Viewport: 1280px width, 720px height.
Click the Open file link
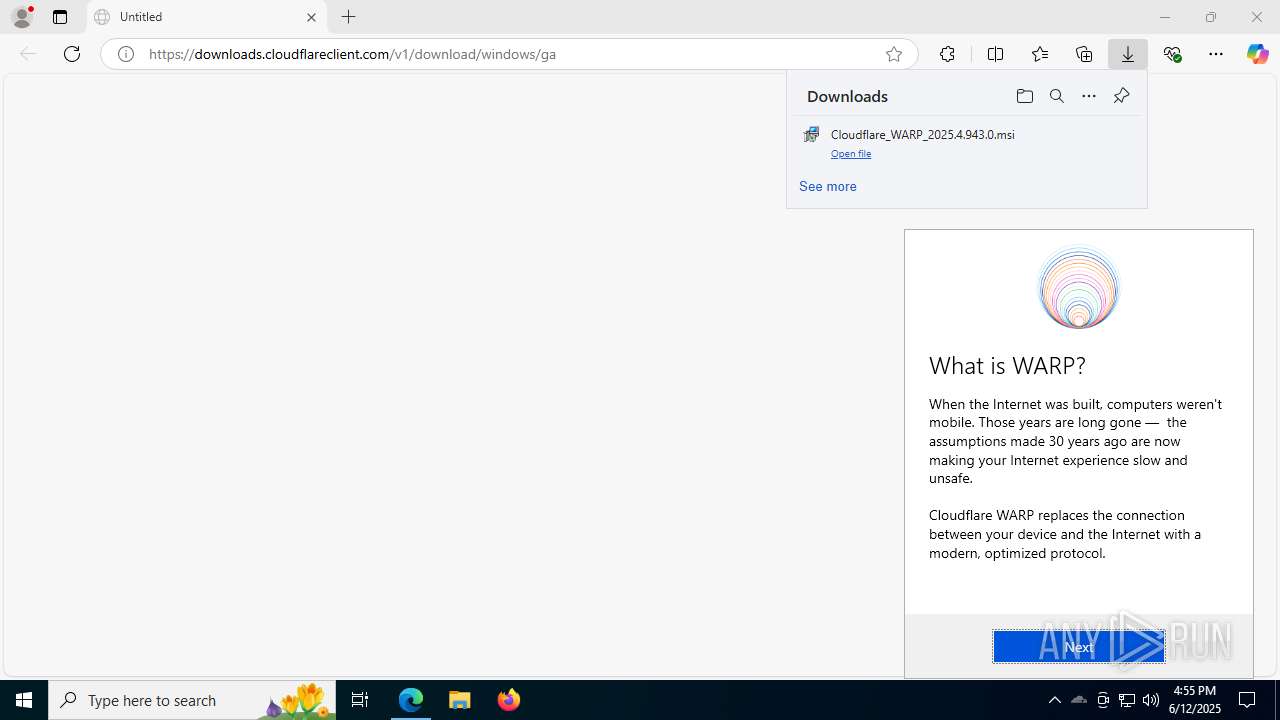click(851, 154)
